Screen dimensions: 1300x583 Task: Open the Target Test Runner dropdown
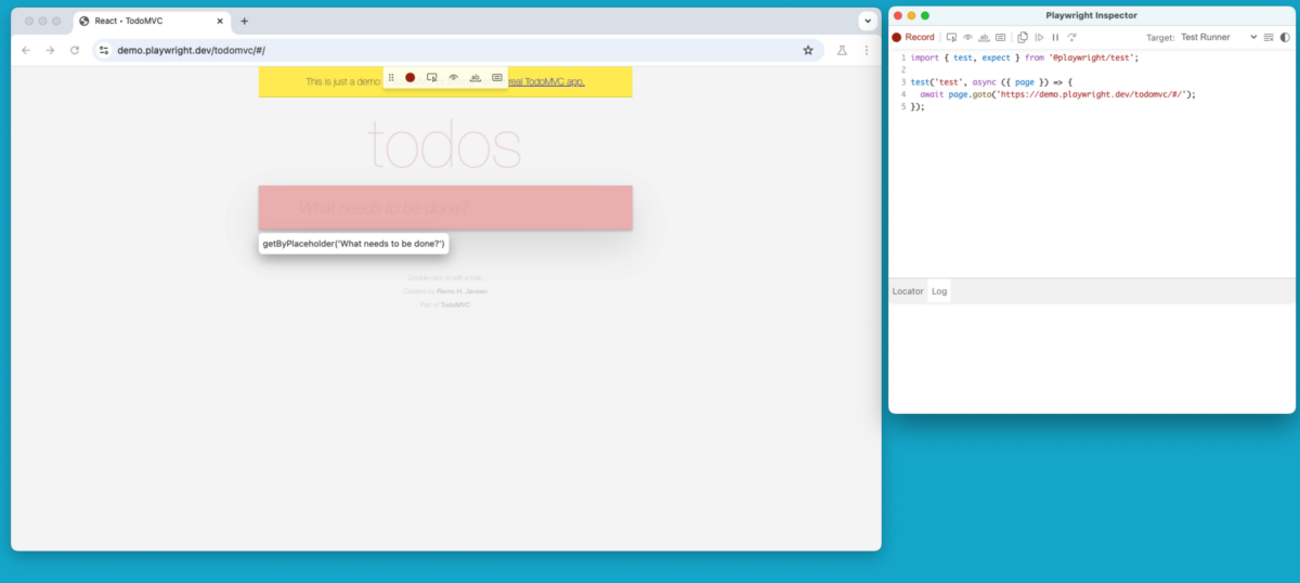click(1218, 37)
